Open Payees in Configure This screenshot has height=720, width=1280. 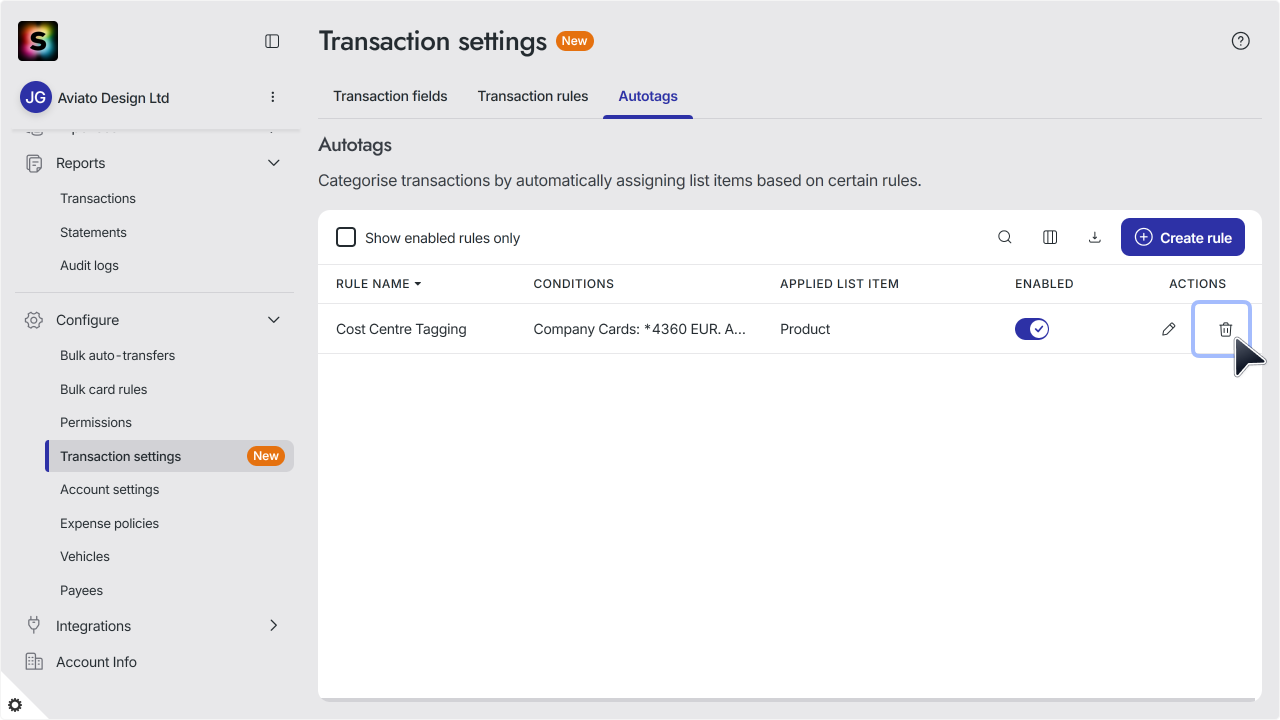81,590
